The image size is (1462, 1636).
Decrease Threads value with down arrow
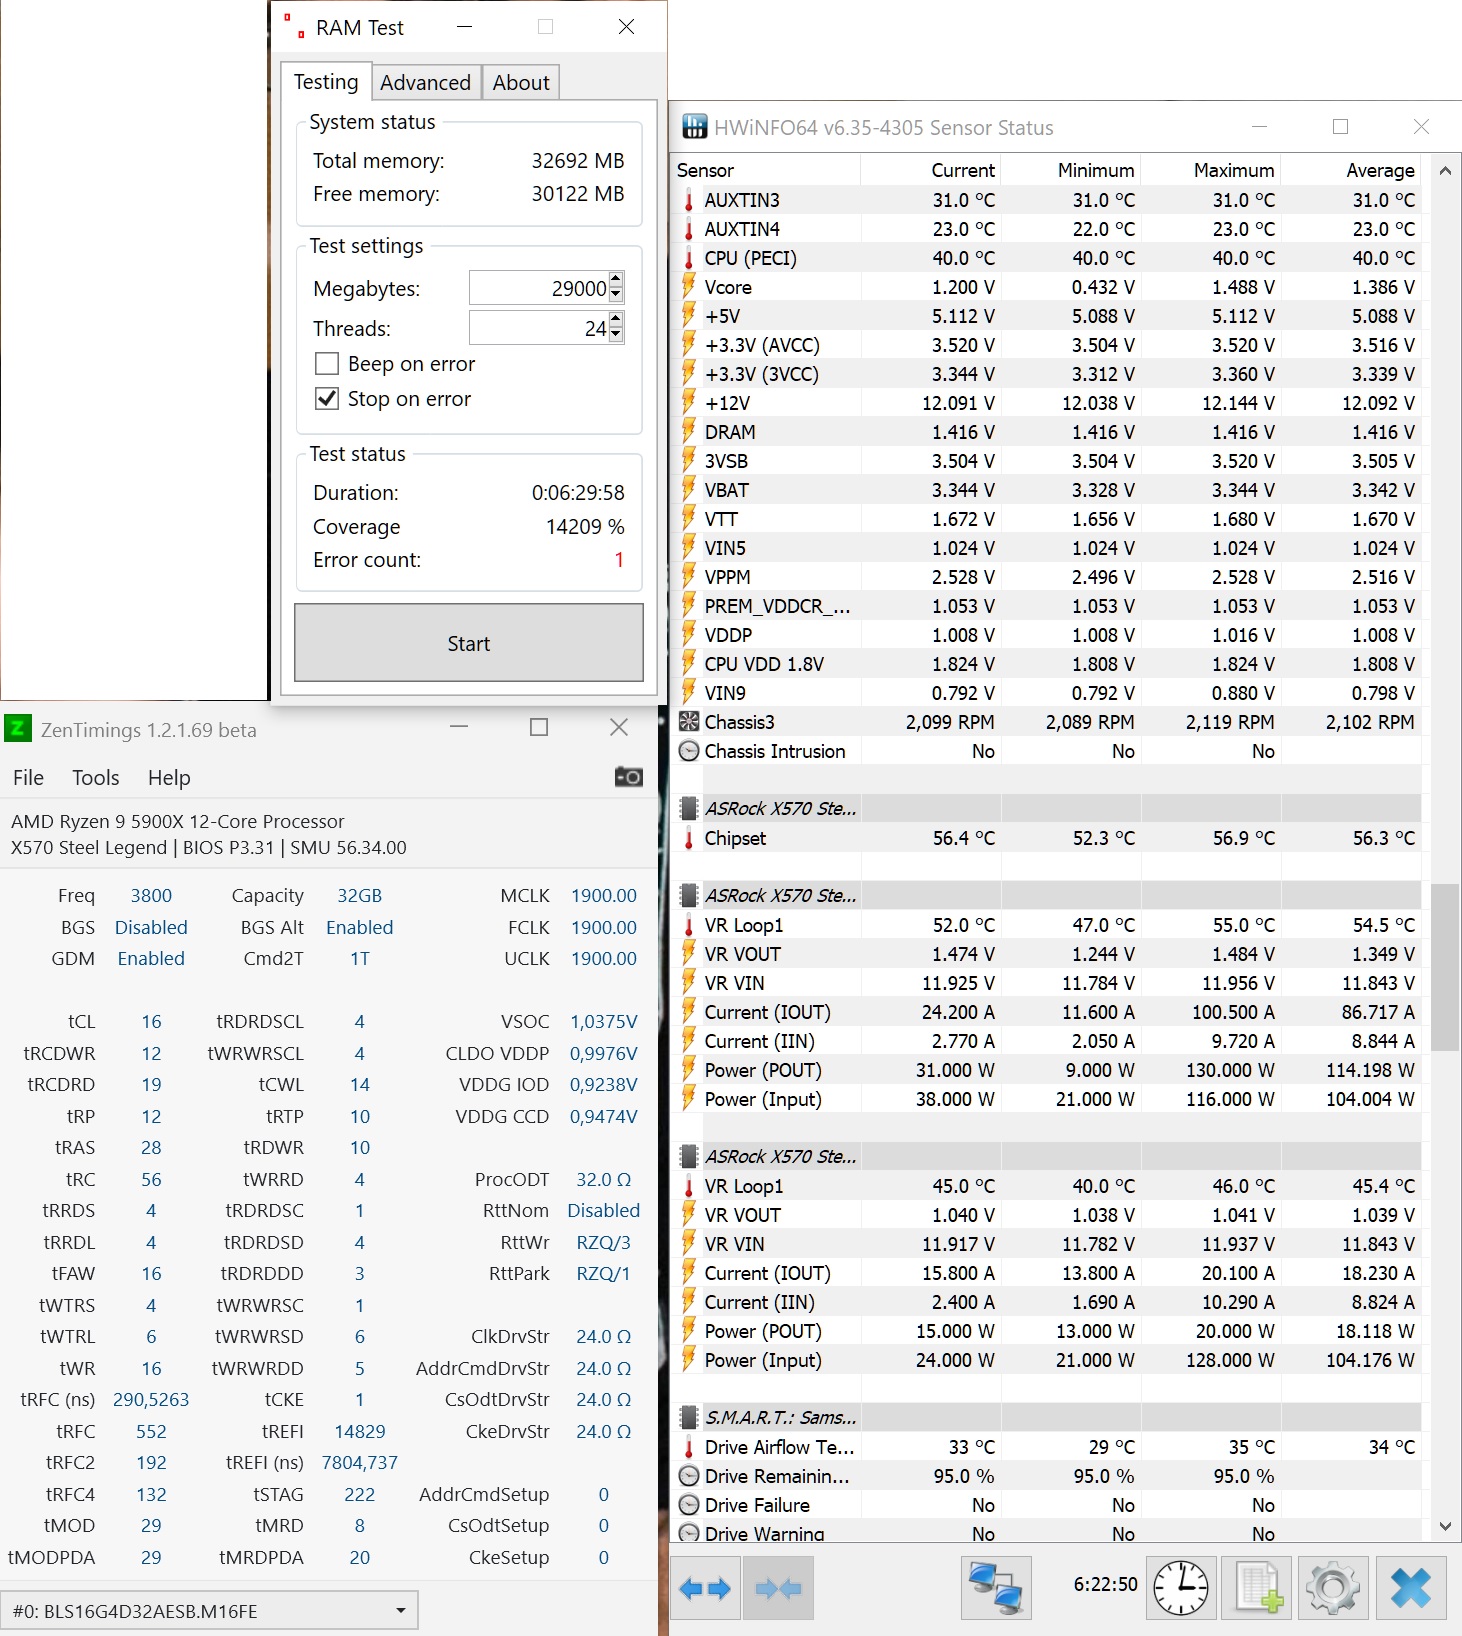point(616,334)
